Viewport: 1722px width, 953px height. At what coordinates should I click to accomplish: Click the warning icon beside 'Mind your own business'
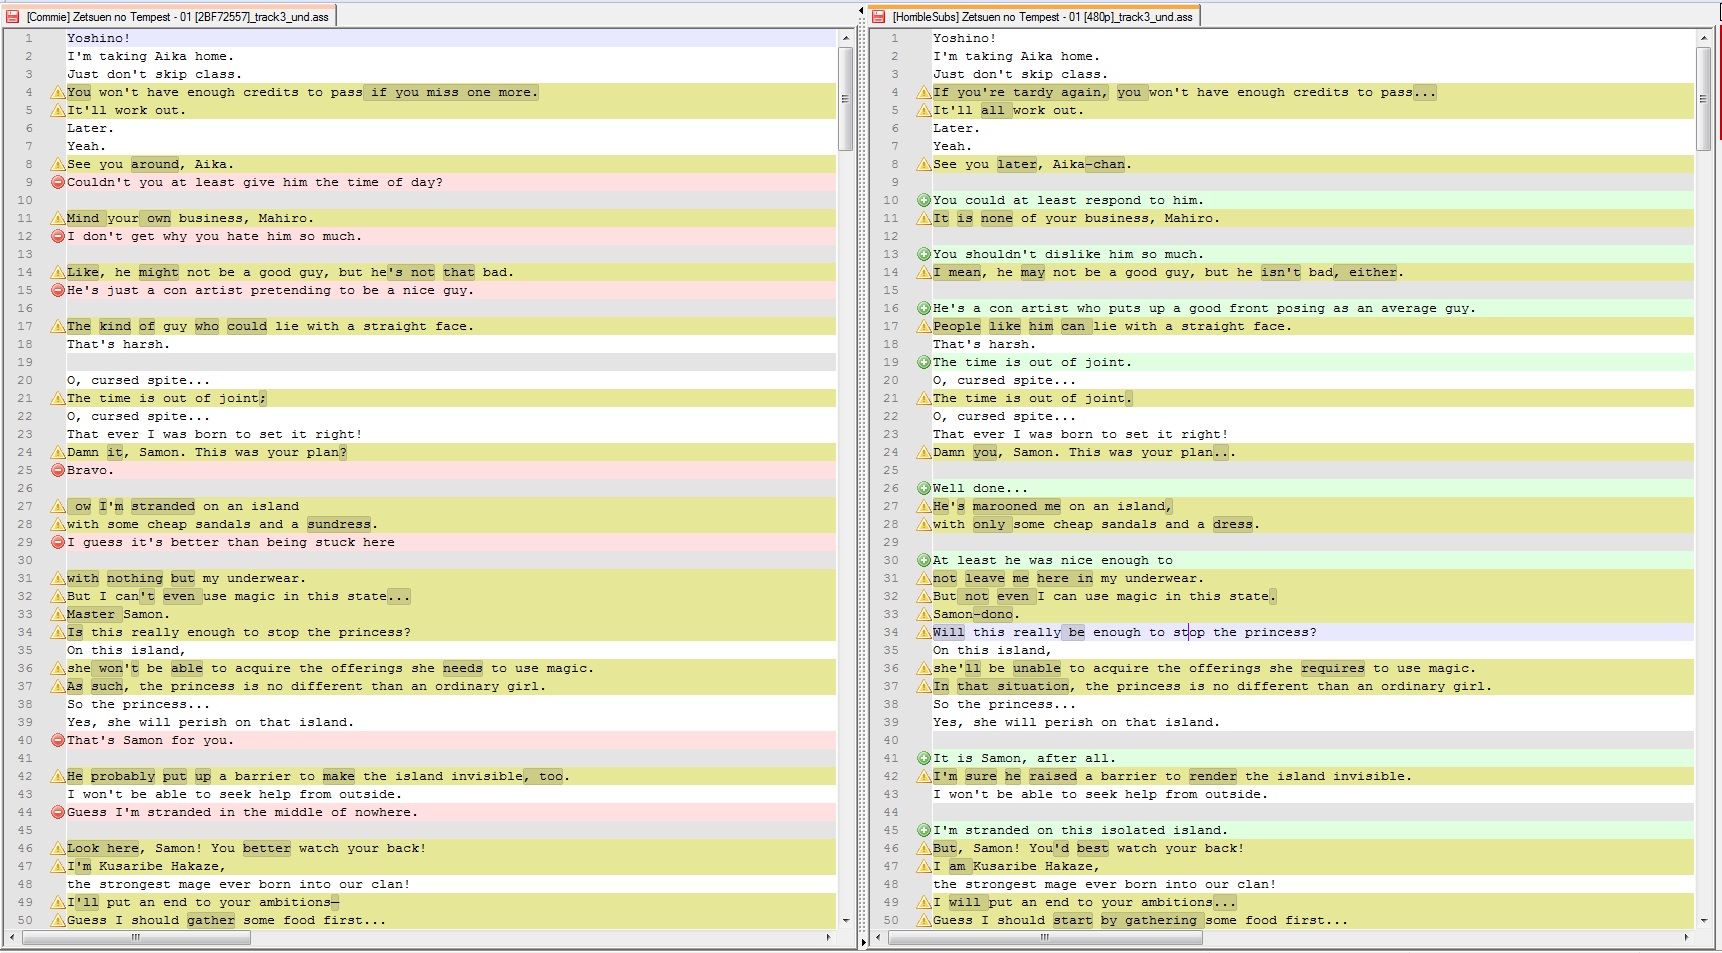pyautogui.click(x=58, y=218)
